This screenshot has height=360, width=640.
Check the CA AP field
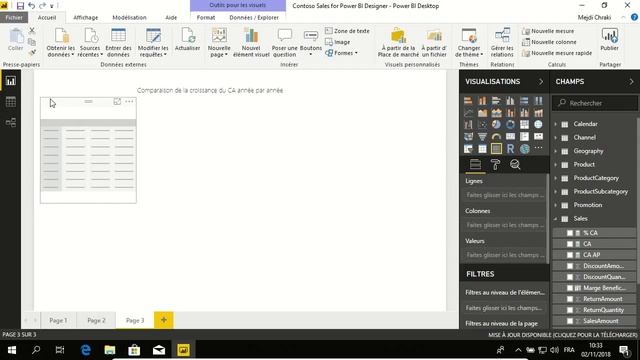point(570,255)
